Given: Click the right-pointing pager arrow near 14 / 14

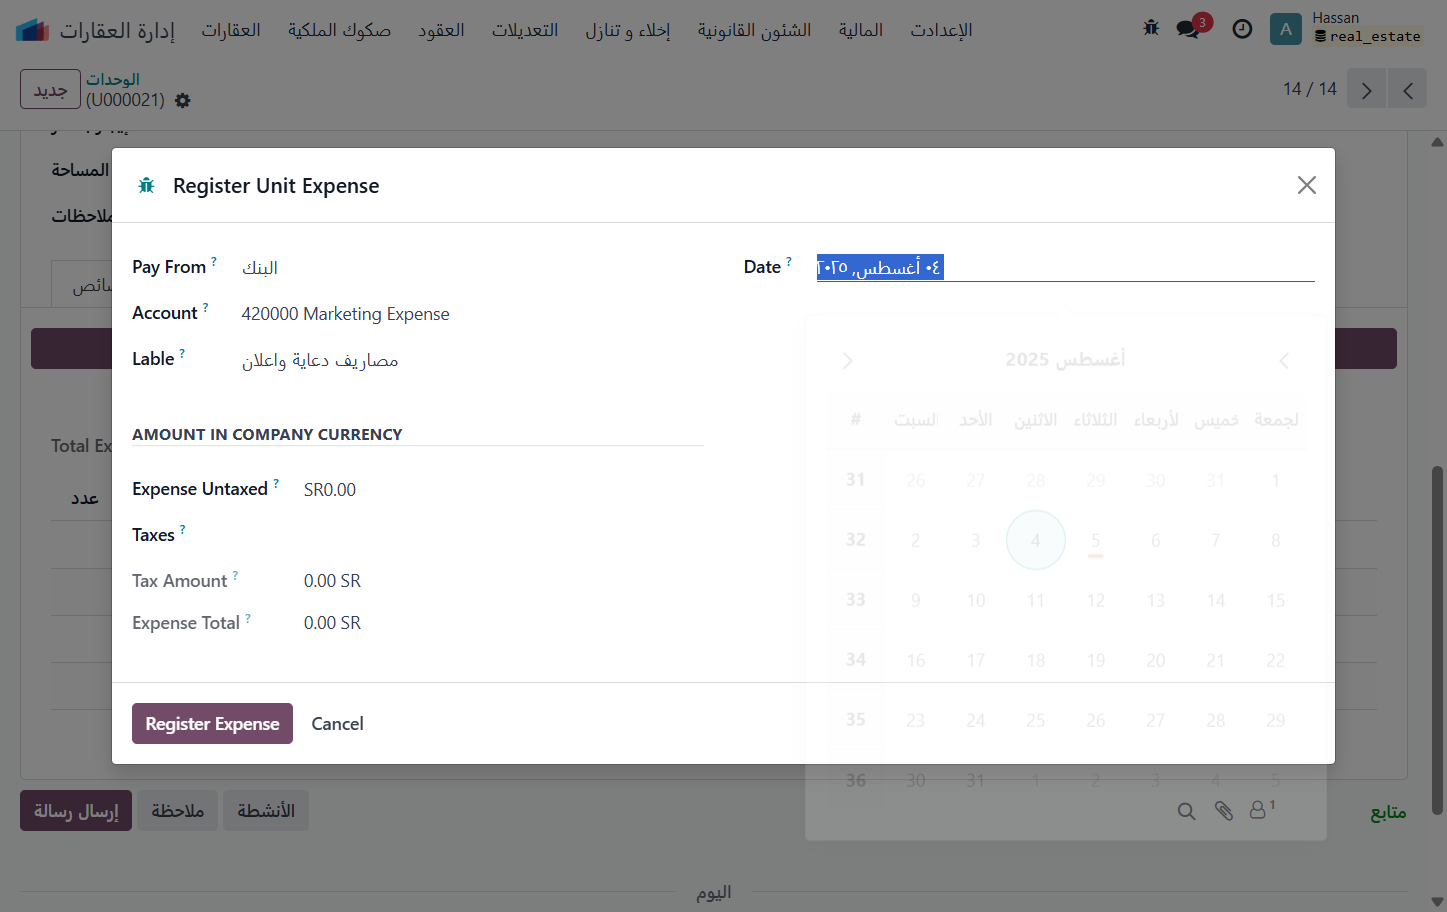Looking at the screenshot, I should click(x=1367, y=89).
